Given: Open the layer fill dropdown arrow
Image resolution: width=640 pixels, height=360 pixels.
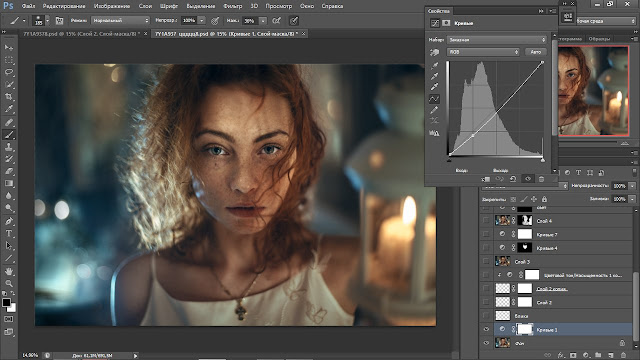Looking at the screenshot, I should tap(632, 199).
